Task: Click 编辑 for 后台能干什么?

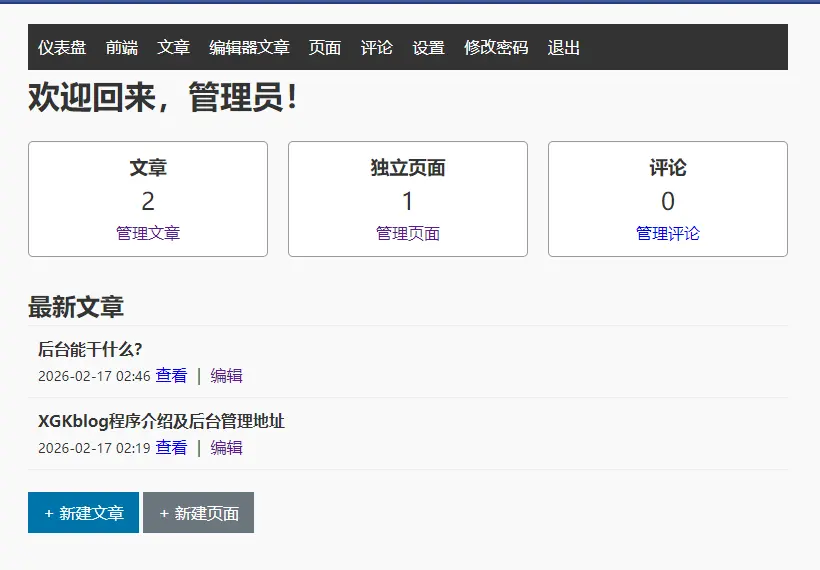Action: 226,375
